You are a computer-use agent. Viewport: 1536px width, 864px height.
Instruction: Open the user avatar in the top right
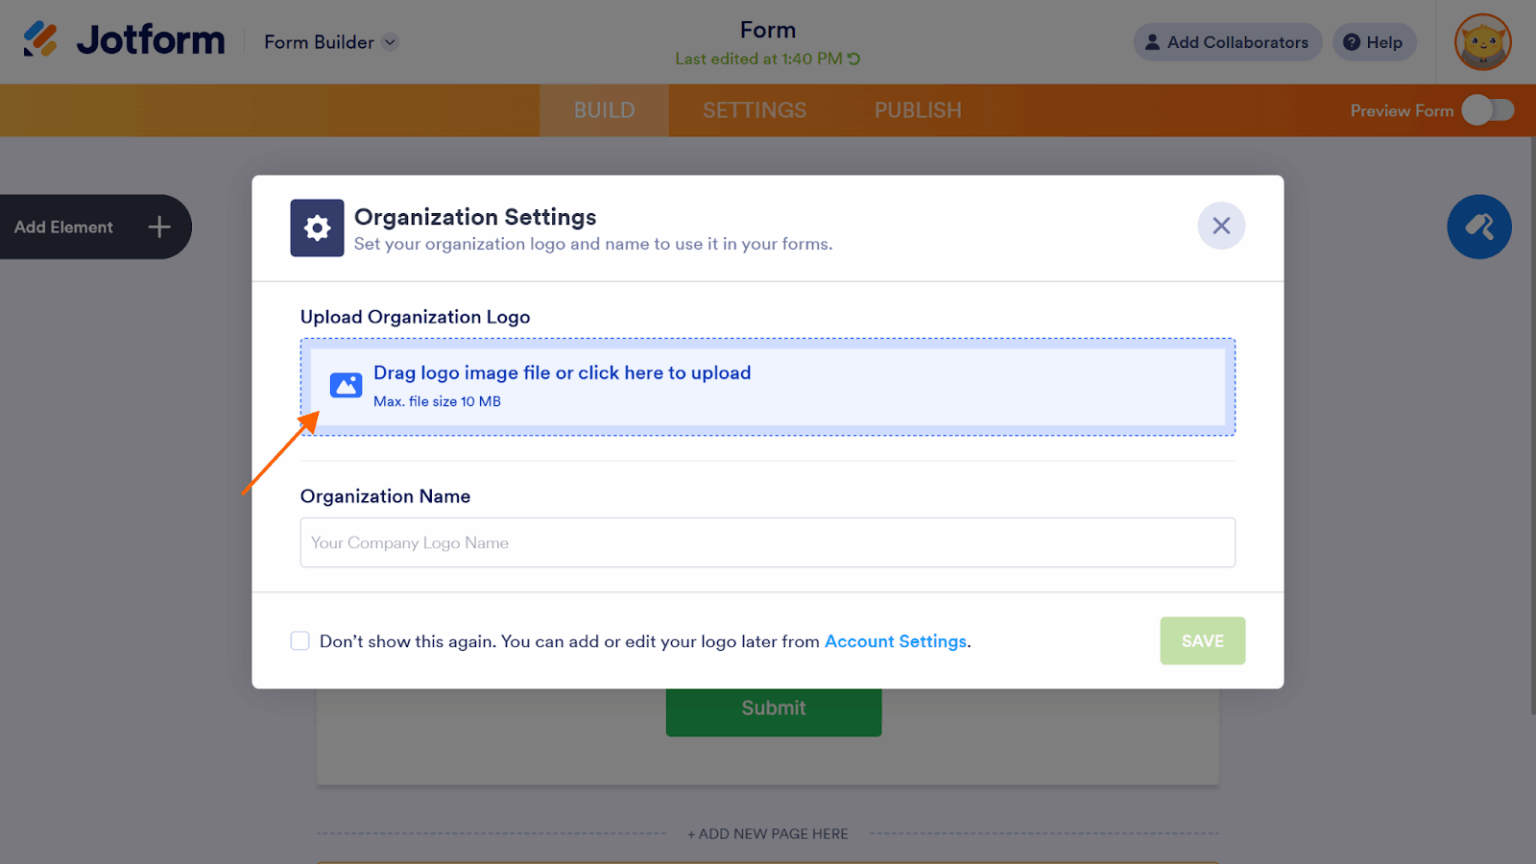click(x=1483, y=42)
